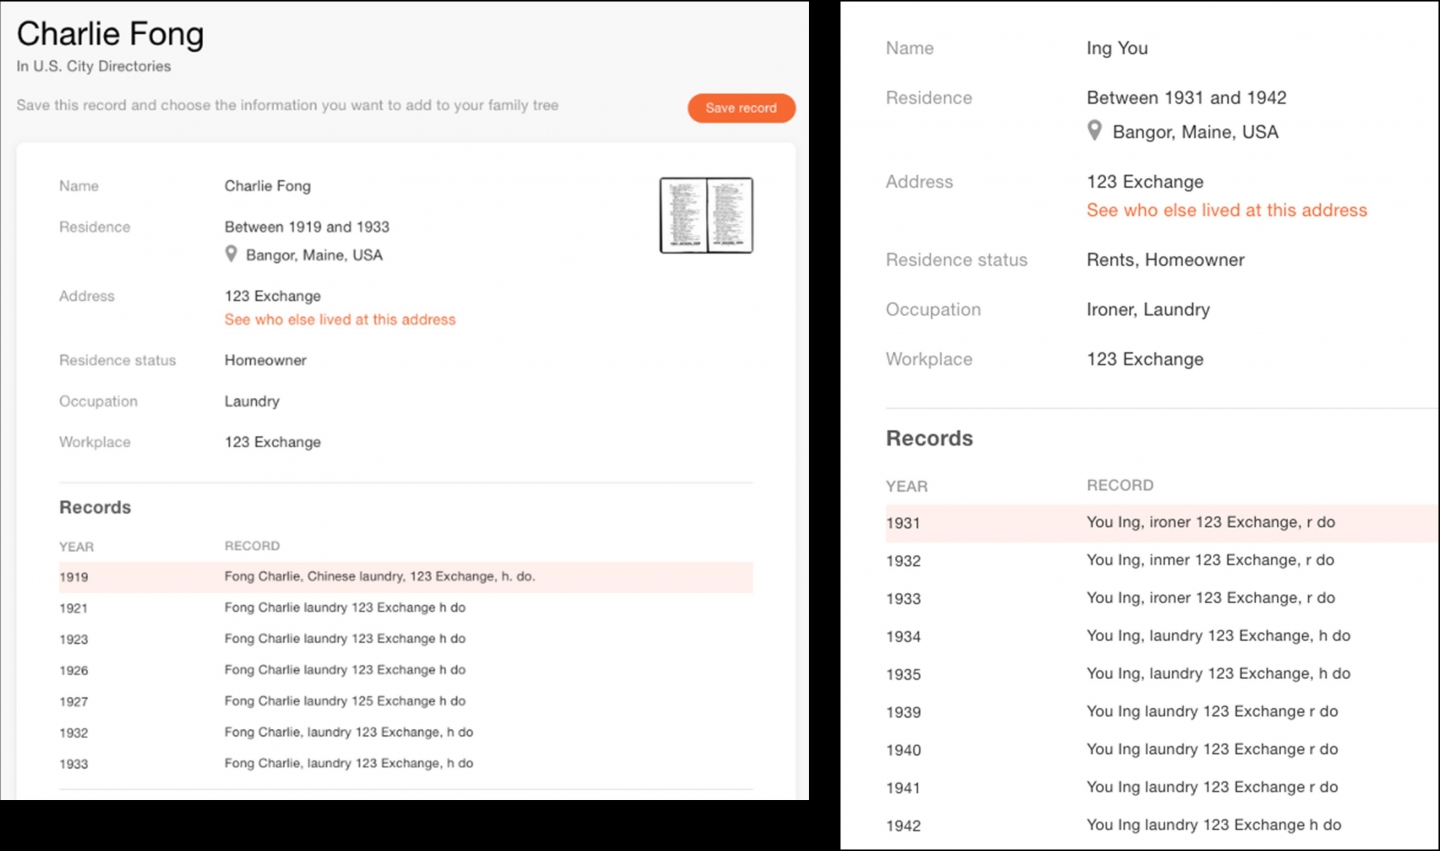Viewport: 1440px width, 851px height.
Task: Click the RECORD column header in Ing You's records
Action: coord(1120,485)
